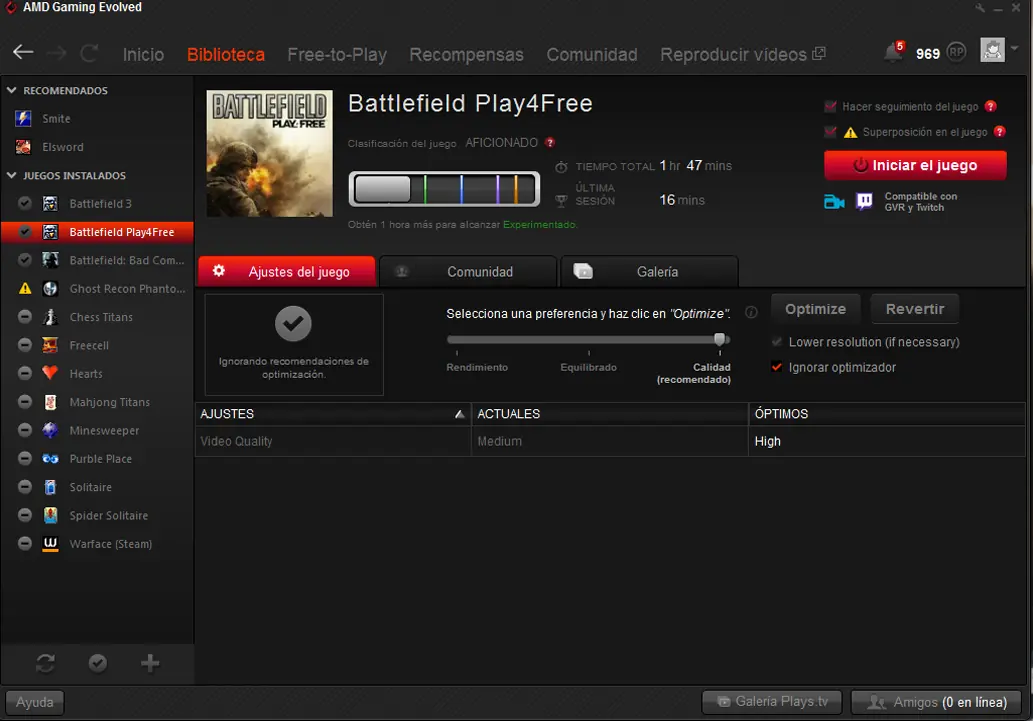Screen dimensions: 1033x721
Task: Click the Warface game icon
Action: tap(50, 543)
